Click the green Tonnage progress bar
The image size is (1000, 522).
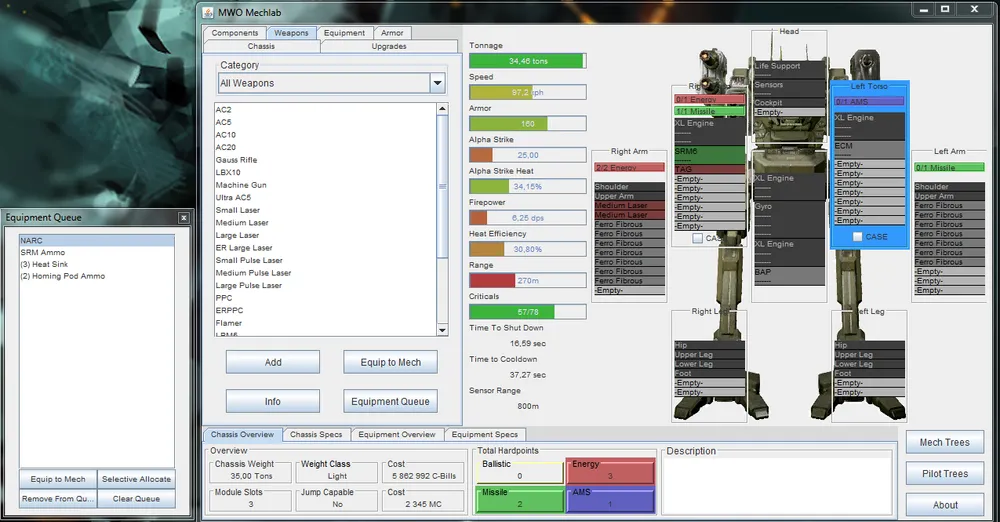click(x=526, y=61)
